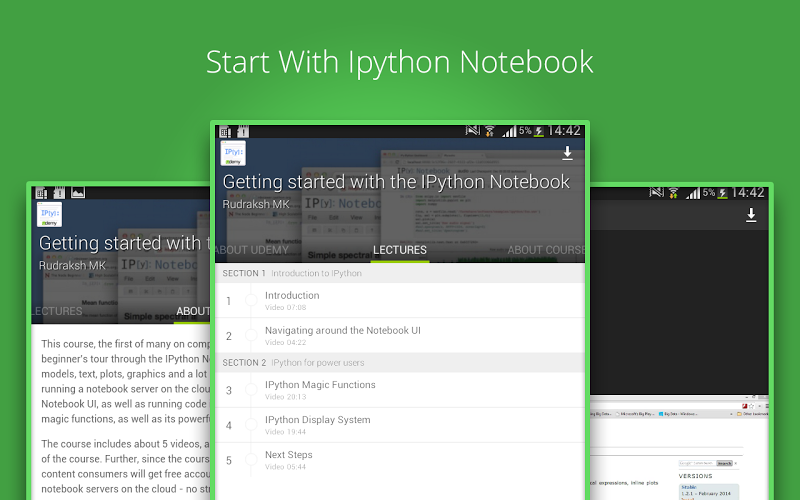The width and height of the screenshot is (800, 500).
Task: Switch to the LECTURES tab in center phone
Action: click(x=399, y=250)
